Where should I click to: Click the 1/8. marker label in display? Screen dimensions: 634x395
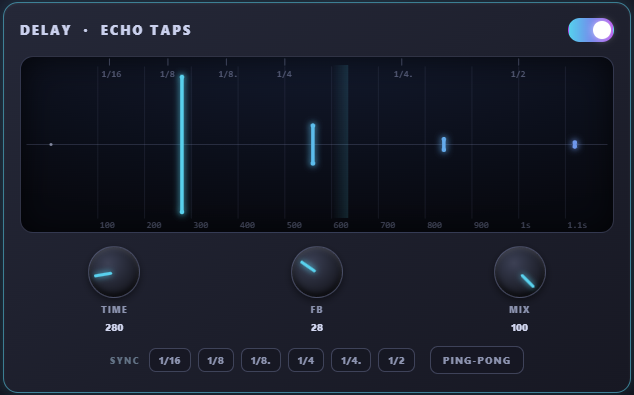click(x=228, y=74)
